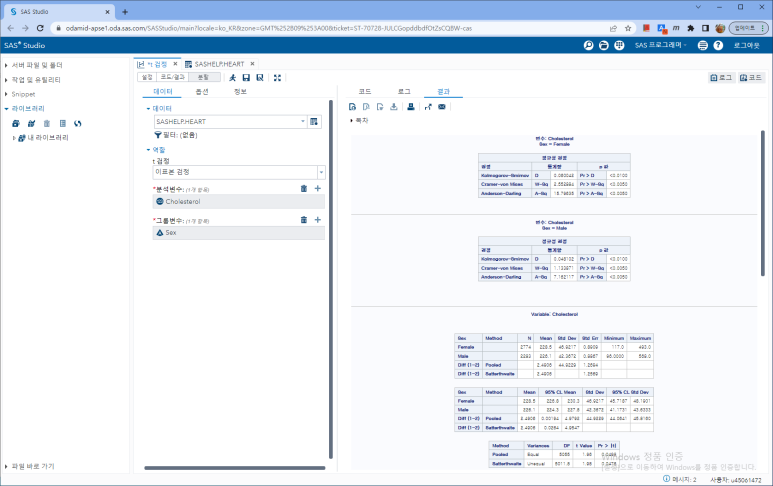Select the 분할 split view toggle button
773x486 pixels.
[x=204, y=77]
